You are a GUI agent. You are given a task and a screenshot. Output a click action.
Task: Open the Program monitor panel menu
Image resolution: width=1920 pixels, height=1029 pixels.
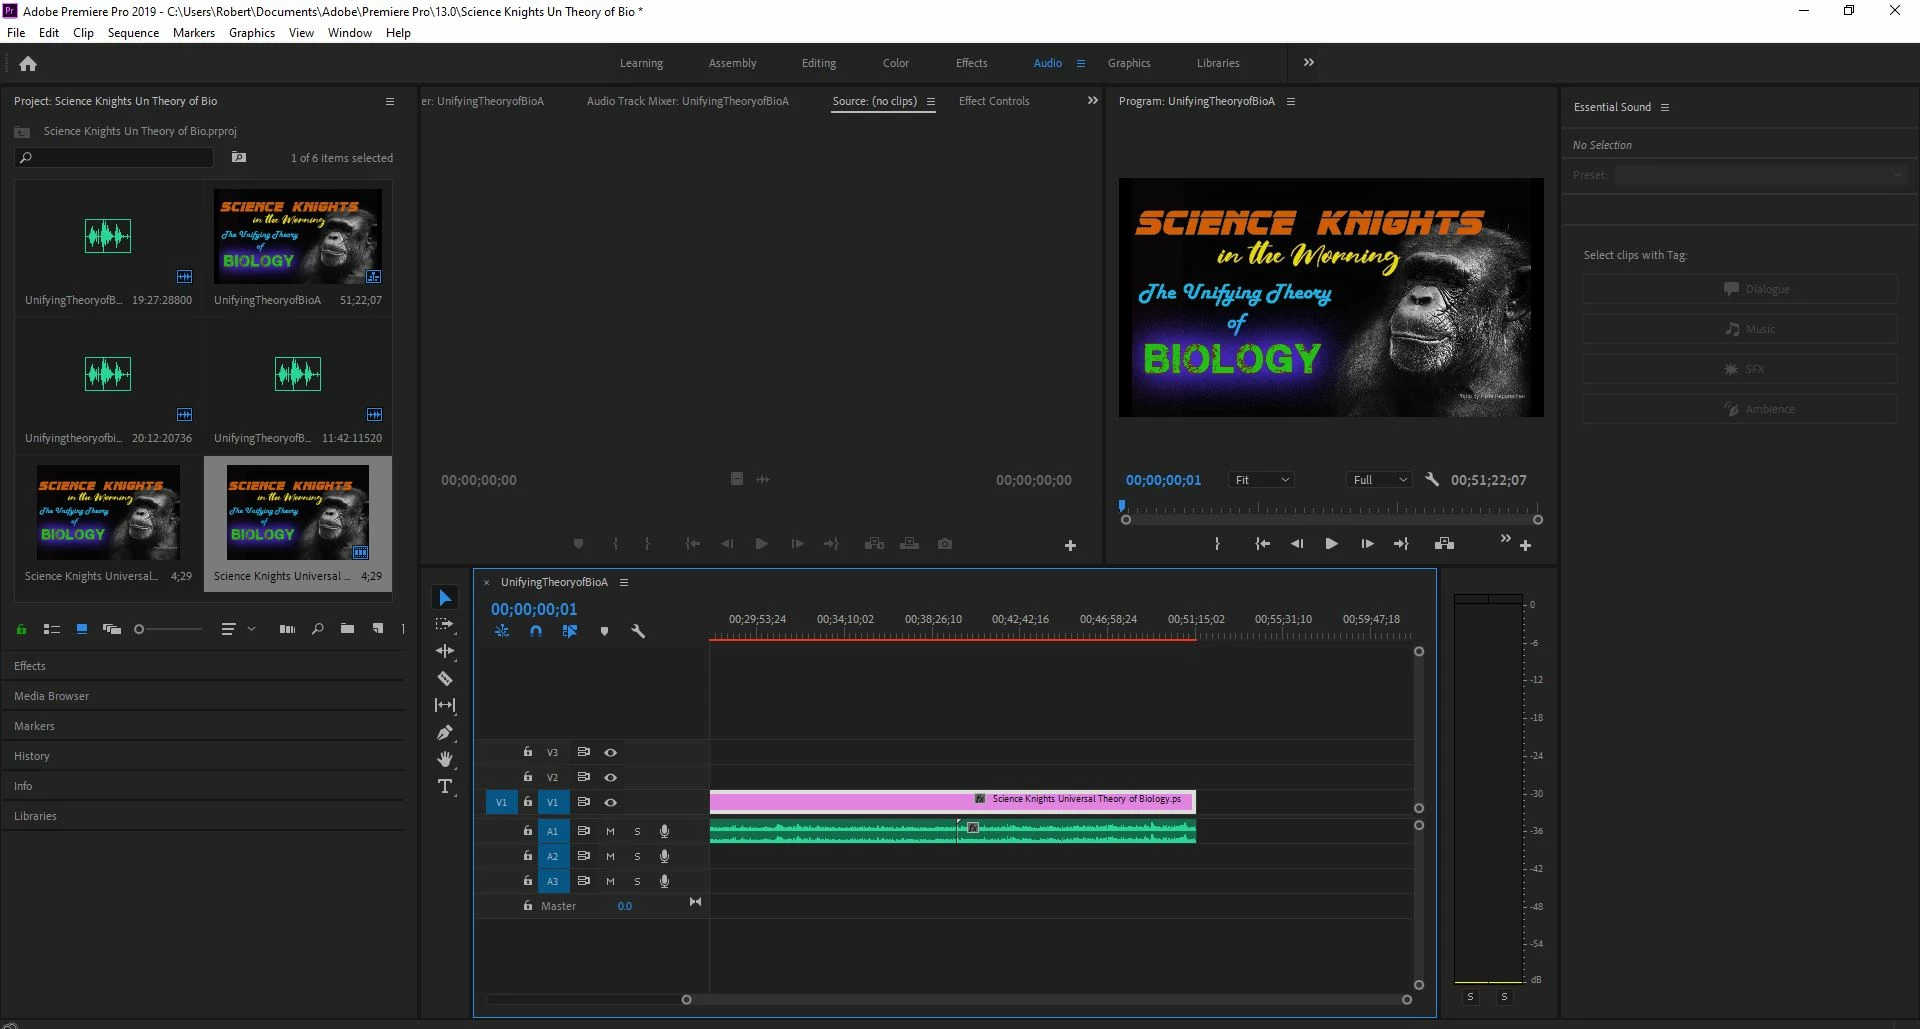(x=1291, y=101)
